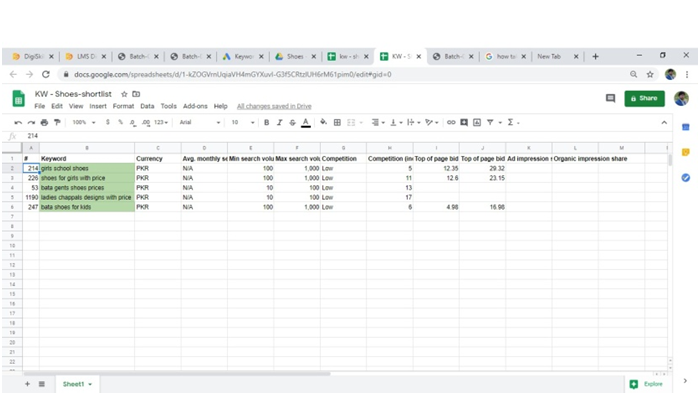Open the Google Sheets home icon
Screen dimensions: 700x395
tap(18, 99)
